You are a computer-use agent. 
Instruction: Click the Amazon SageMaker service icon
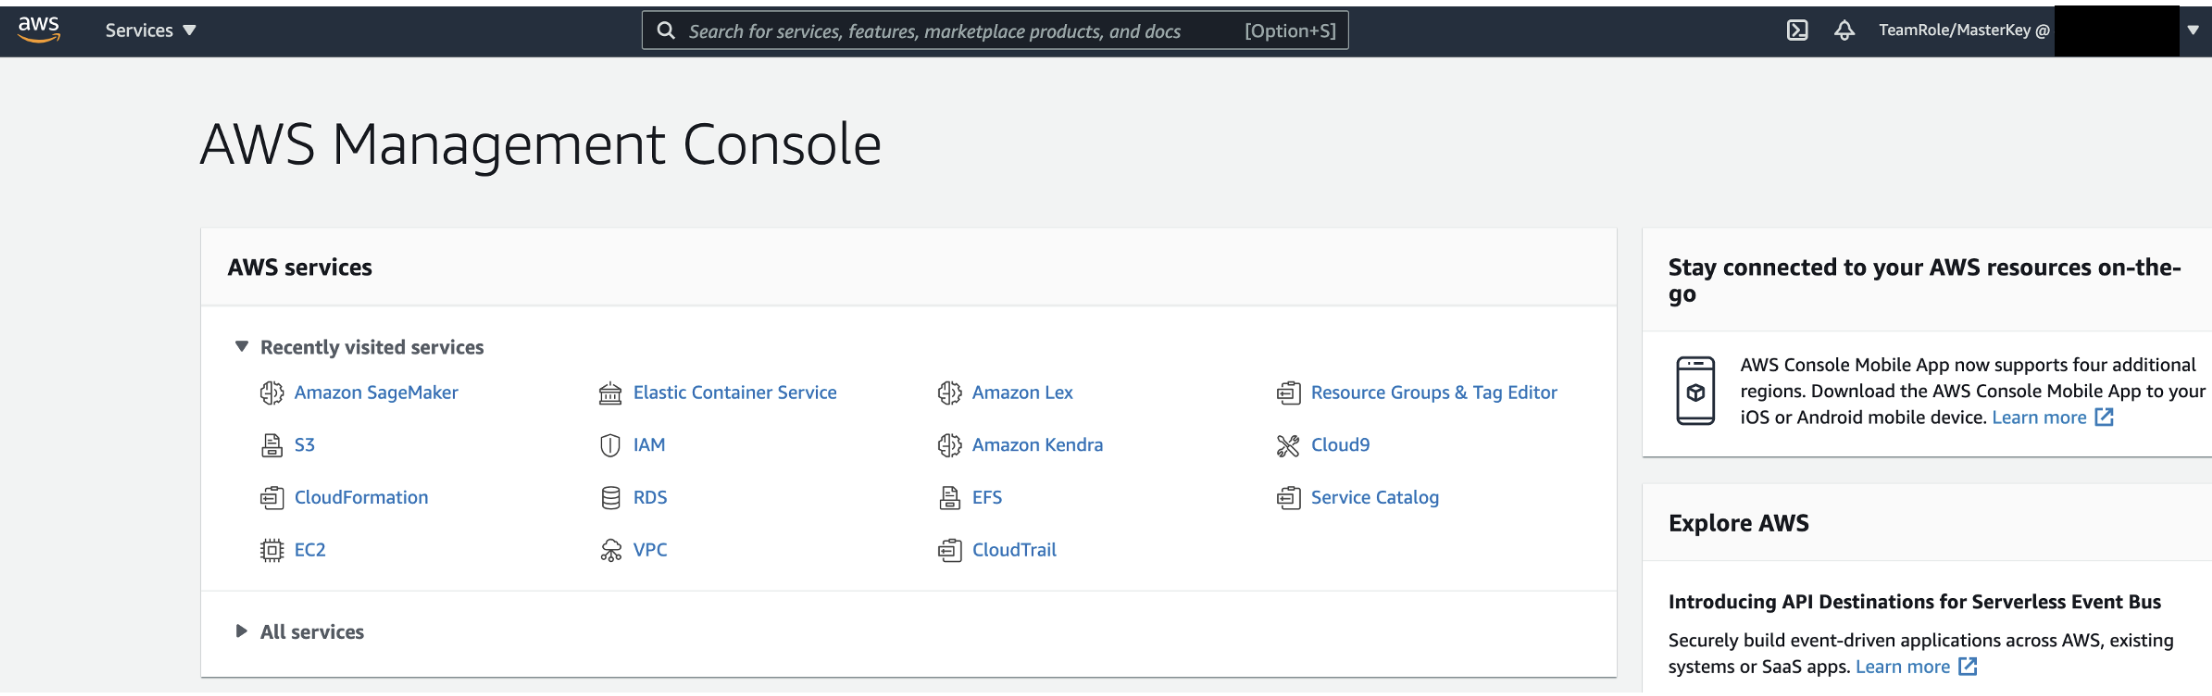(271, 393)
